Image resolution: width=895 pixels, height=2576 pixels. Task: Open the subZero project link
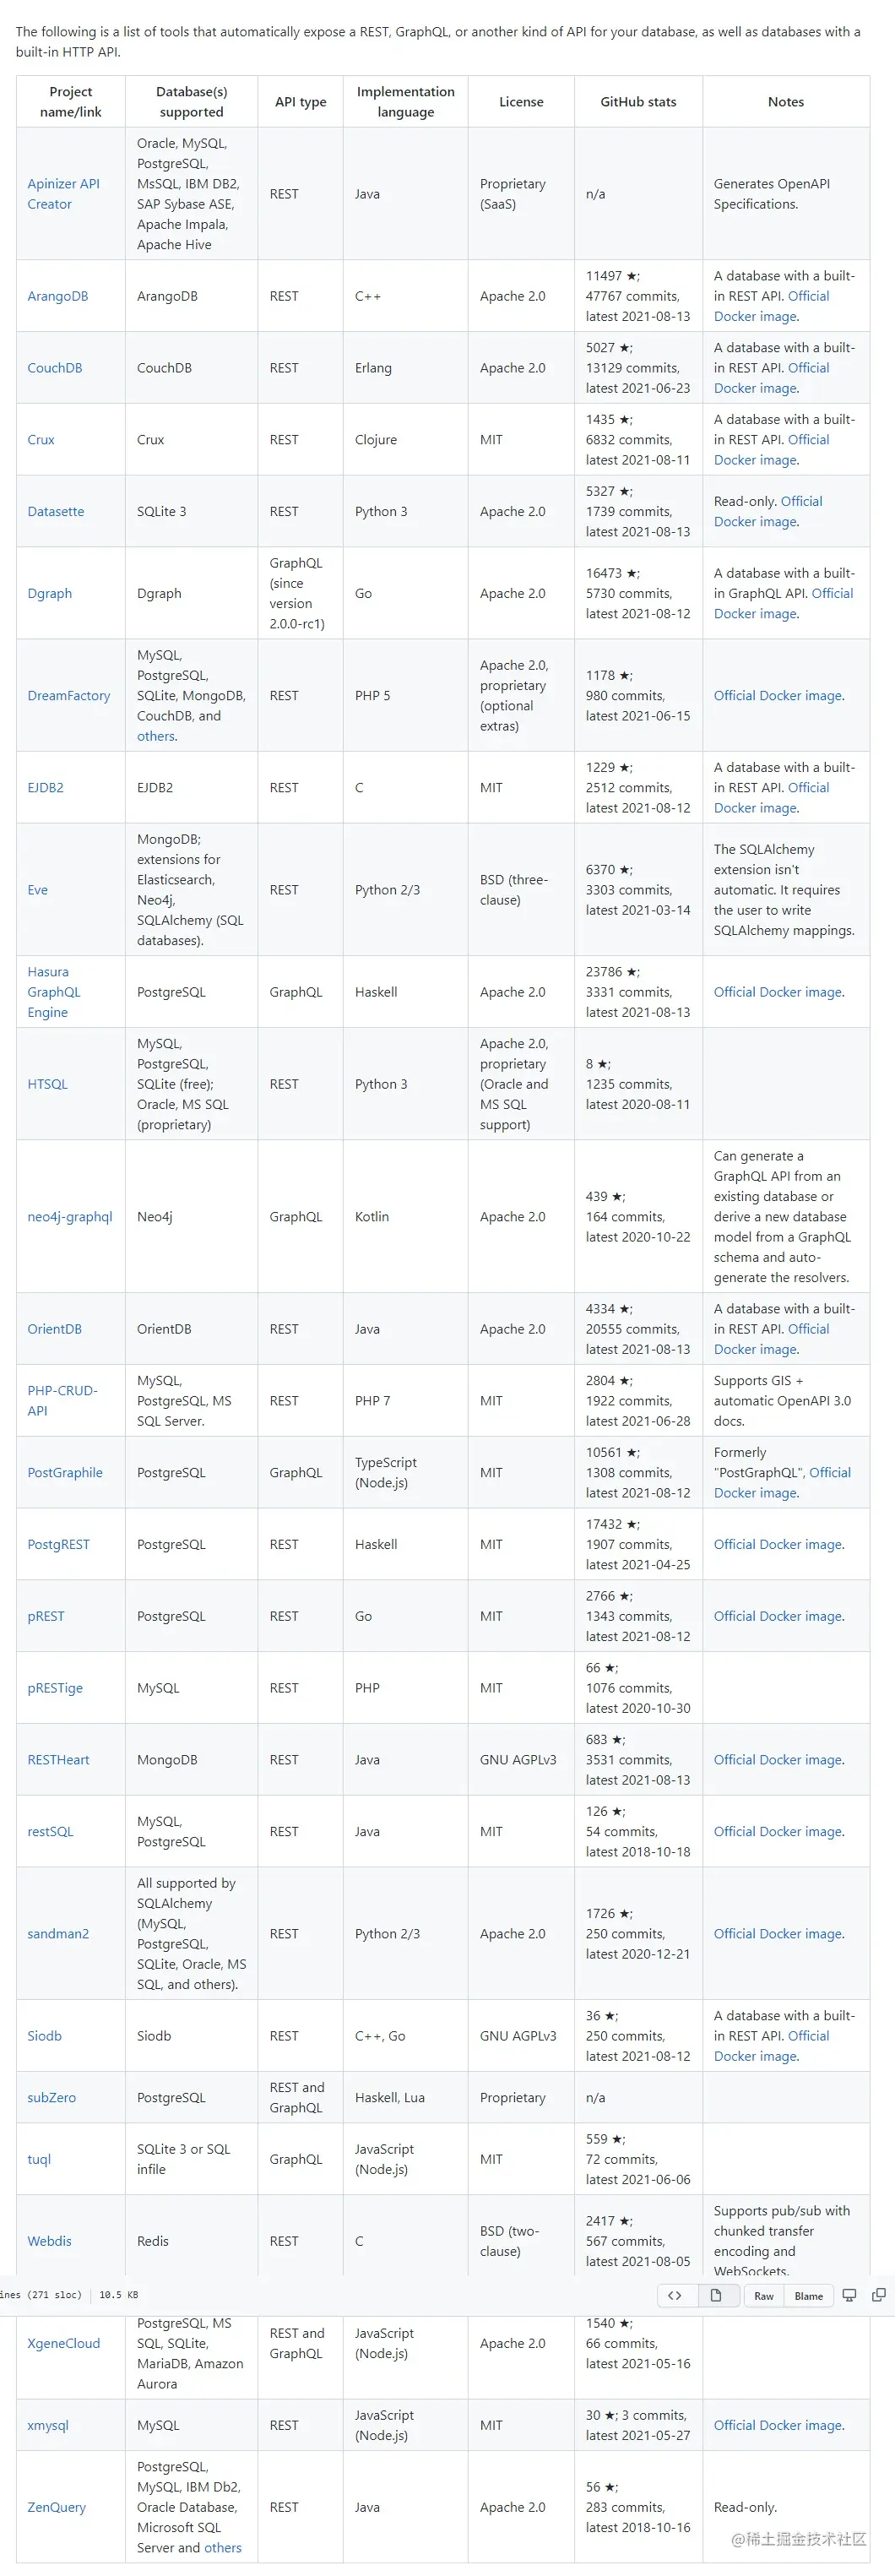pyautogui.click(x=51, y=2097)
